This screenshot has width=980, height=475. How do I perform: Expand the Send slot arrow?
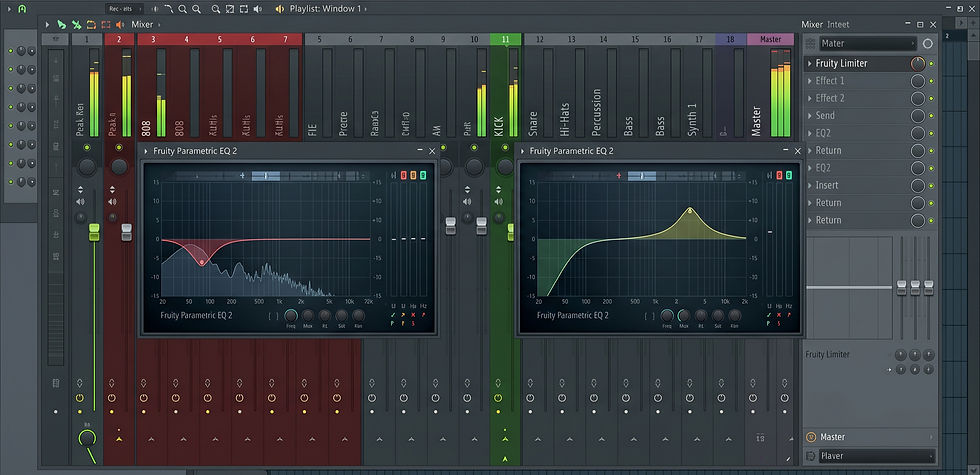click(x=809, y=116)
